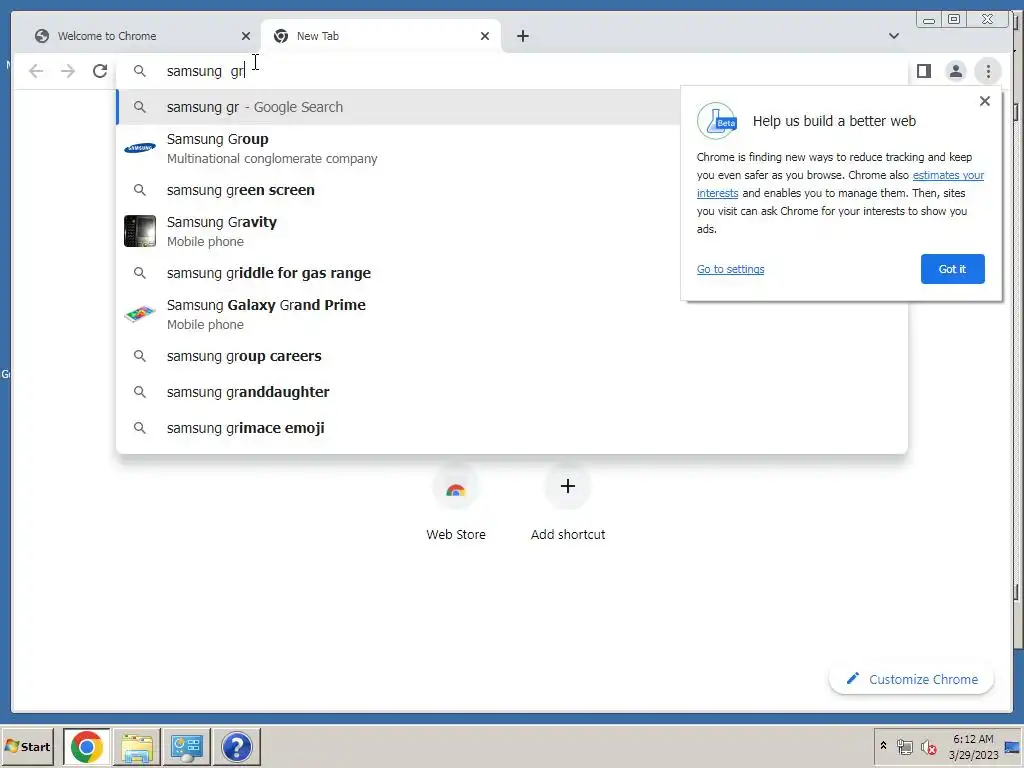This screenshot has height=768, width=1024.
Task: Close the Welcome to Chrome tab
Action: tap(246, 36)
